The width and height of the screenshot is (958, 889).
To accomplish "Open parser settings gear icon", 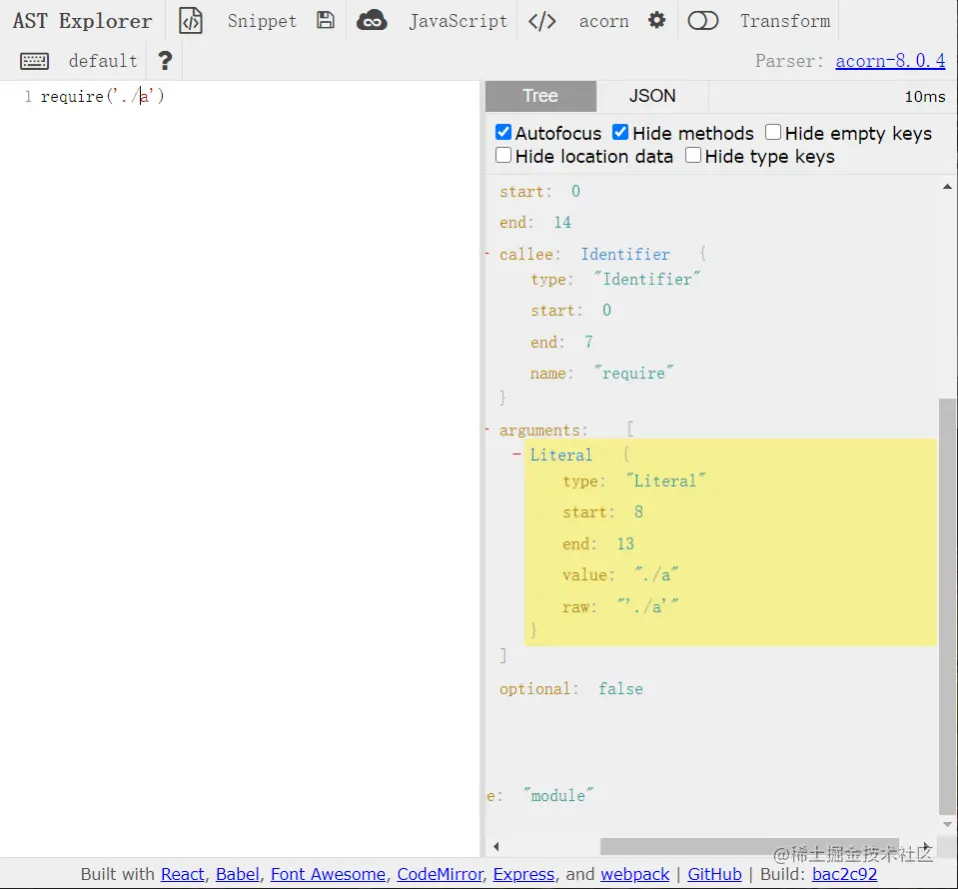I will [x=657, y=20].
